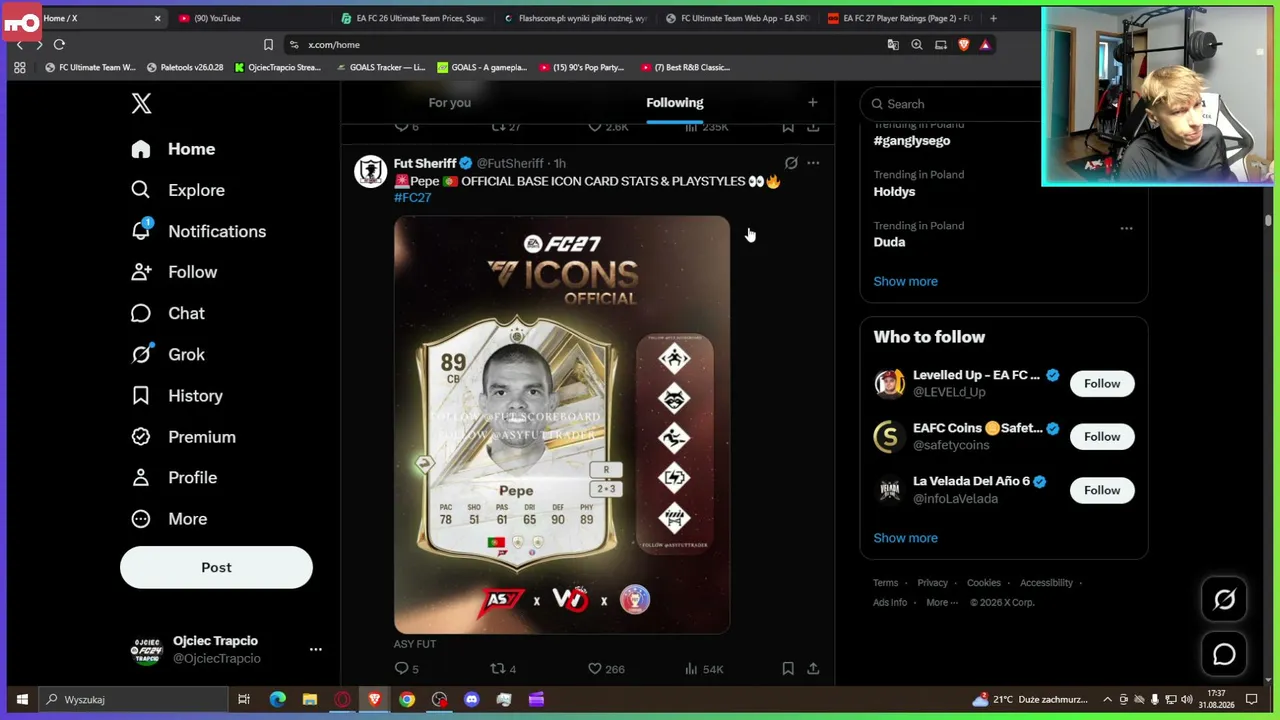Click the X logo in the sidebar
This screenshot has width=1280, height=720.
click(141, 103)
